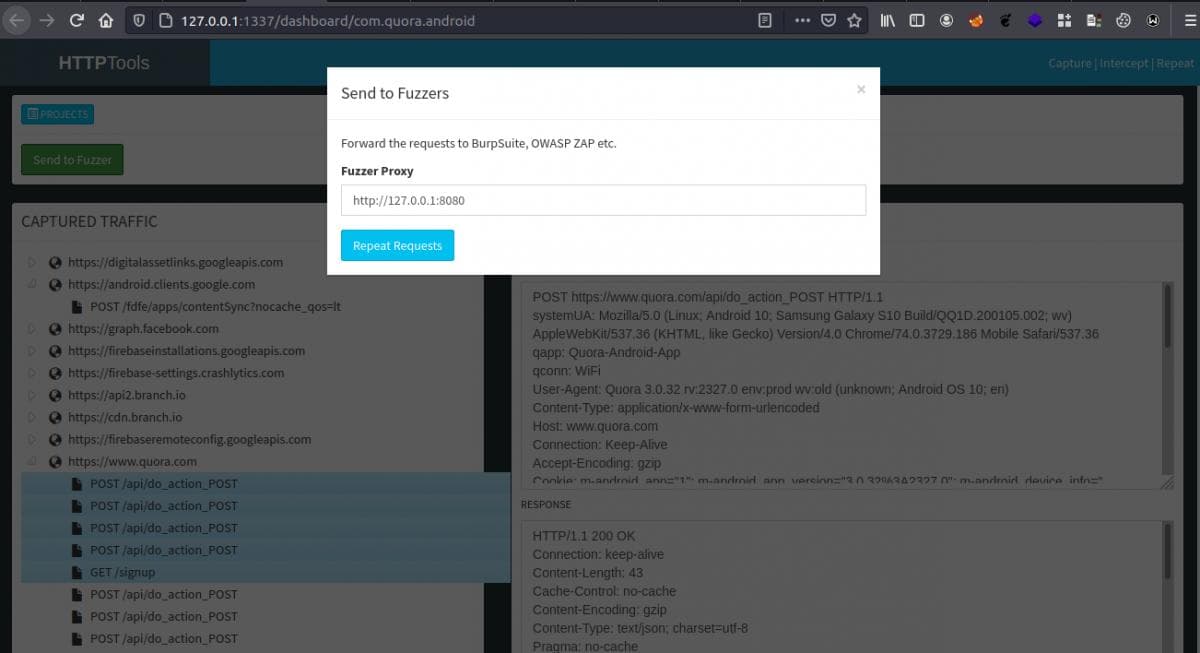Collapse the www.quora.com tree node
Screen dimensions: 1200x653
32,462
